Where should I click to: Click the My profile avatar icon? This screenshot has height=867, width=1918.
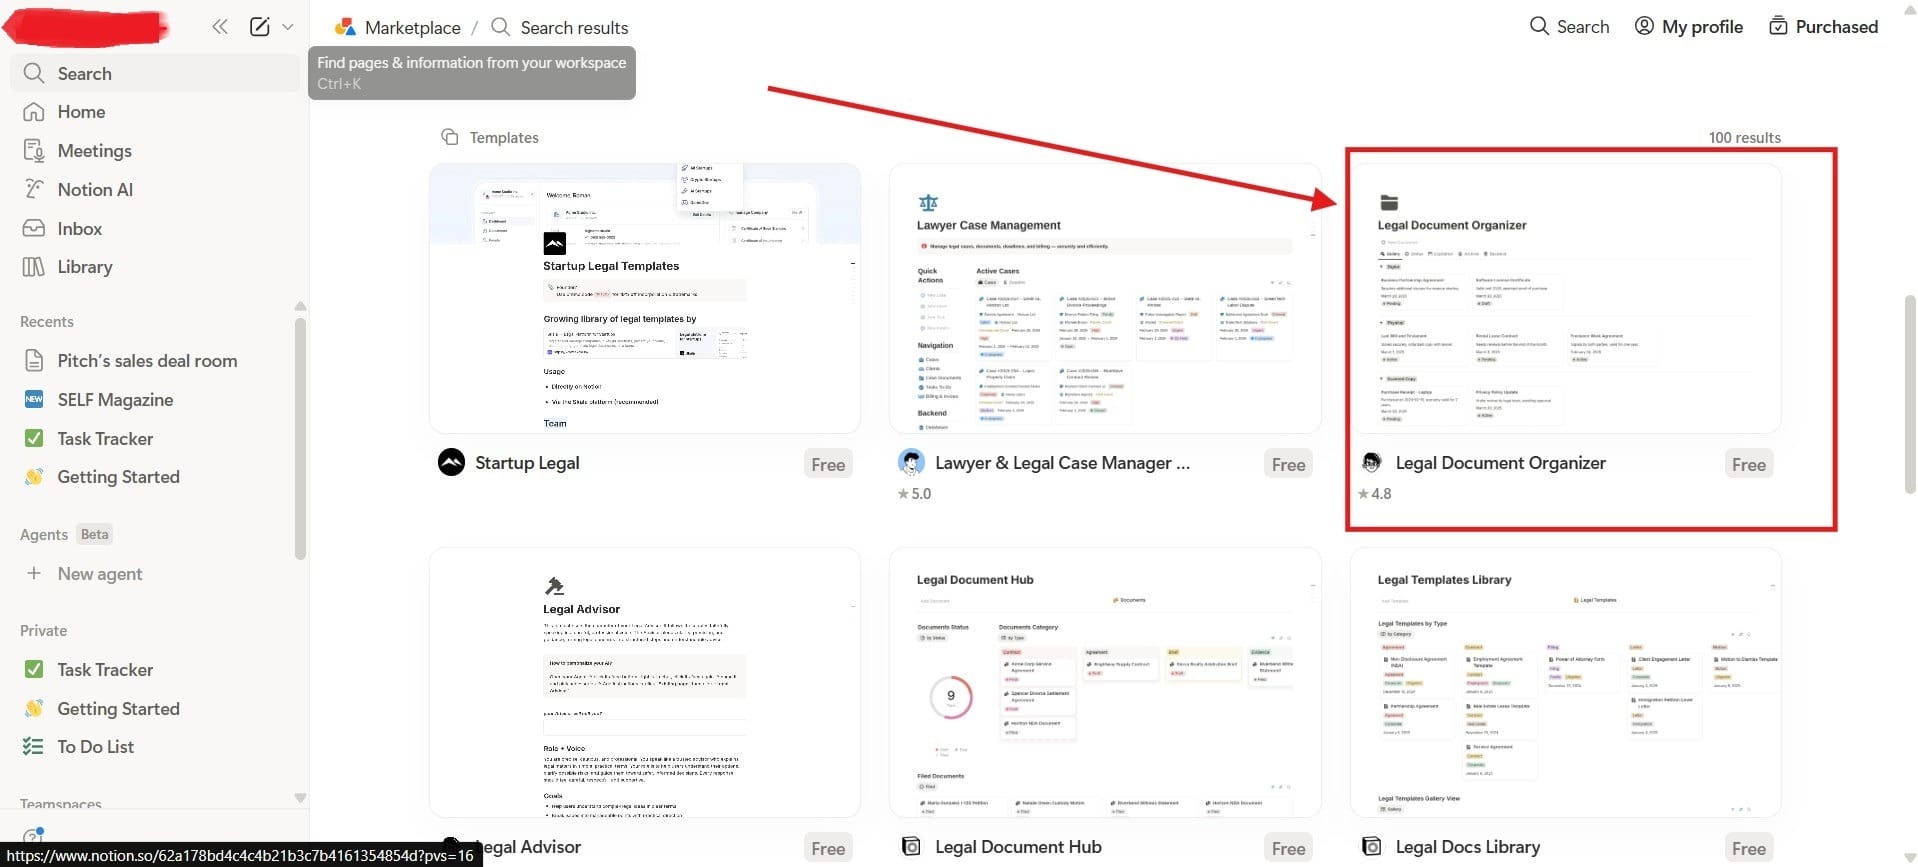(1644, 26)
